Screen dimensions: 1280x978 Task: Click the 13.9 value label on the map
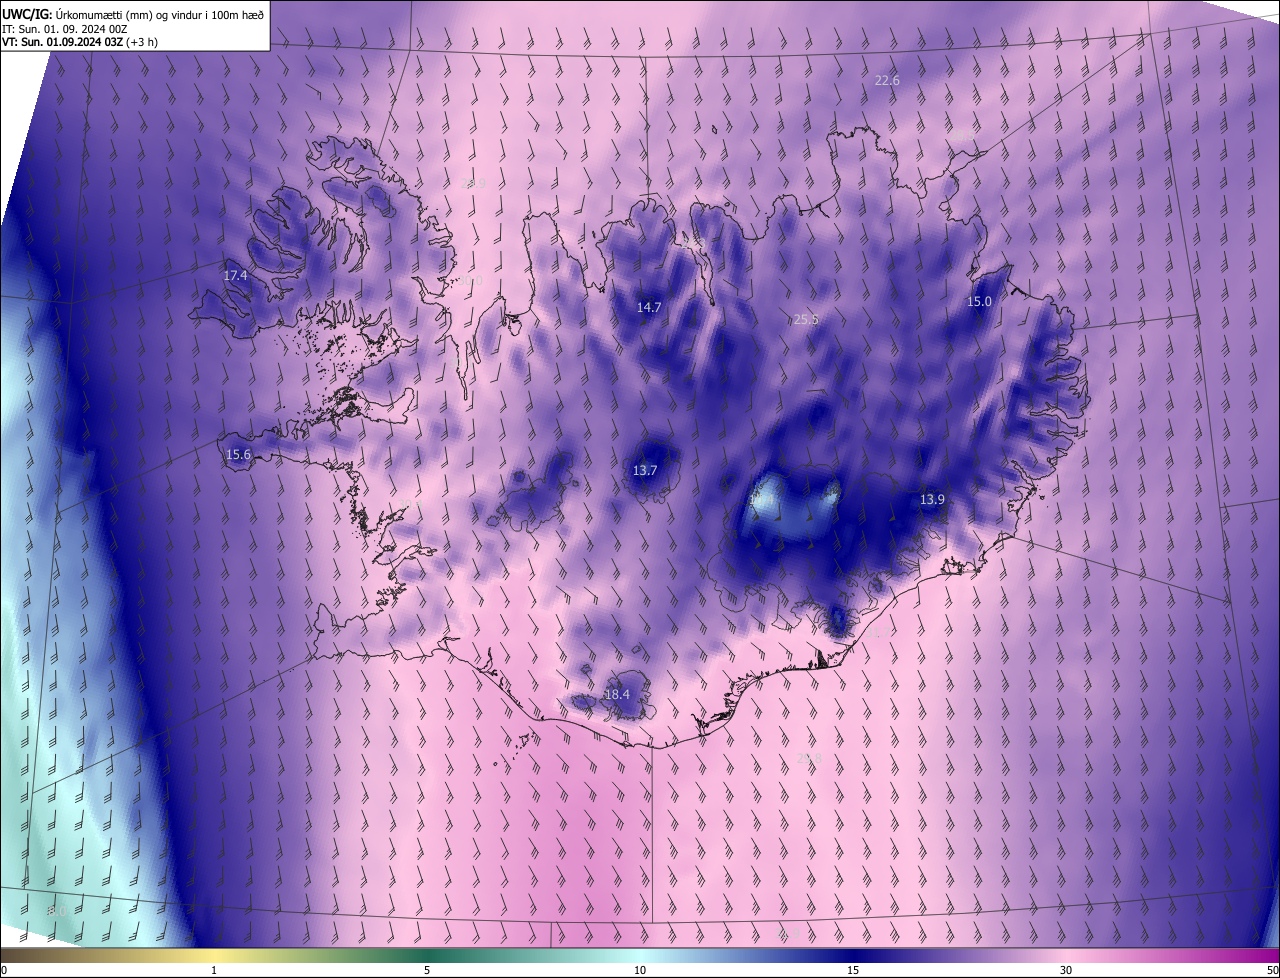coord(932,499)
